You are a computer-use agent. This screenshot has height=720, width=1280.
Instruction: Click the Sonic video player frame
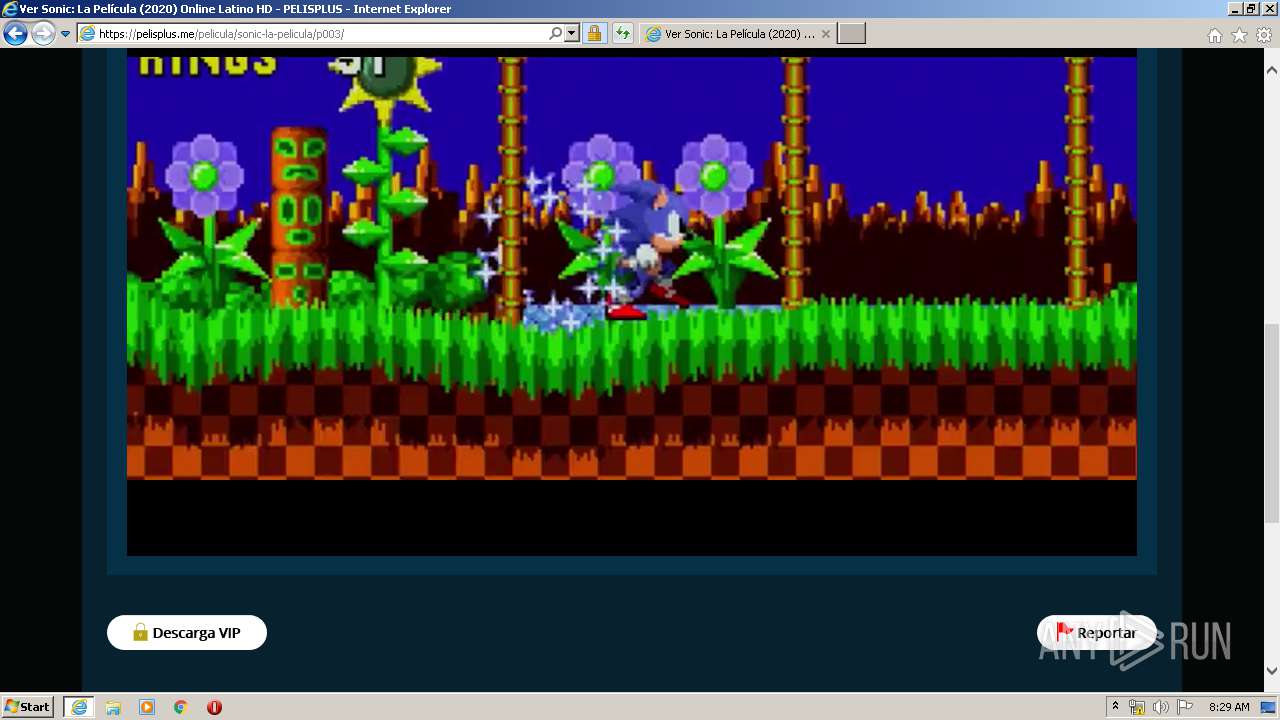(x=632, y=305)
